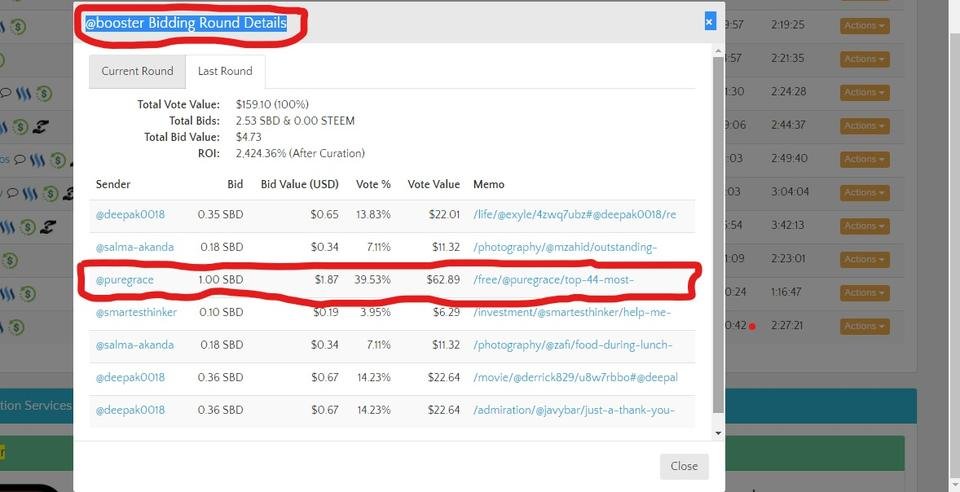Open the @salma-akanda link beside food-during-lunch memo

tap(135, 345)
